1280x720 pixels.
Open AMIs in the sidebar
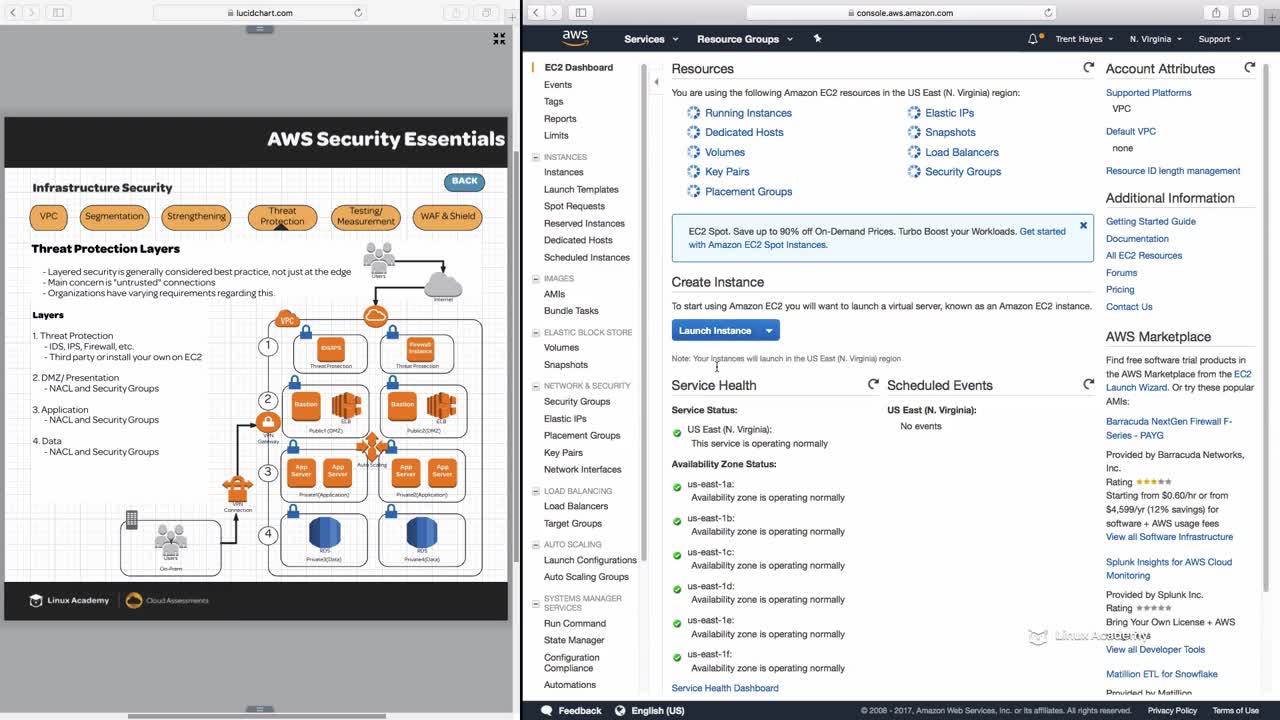tap(554, 294)
